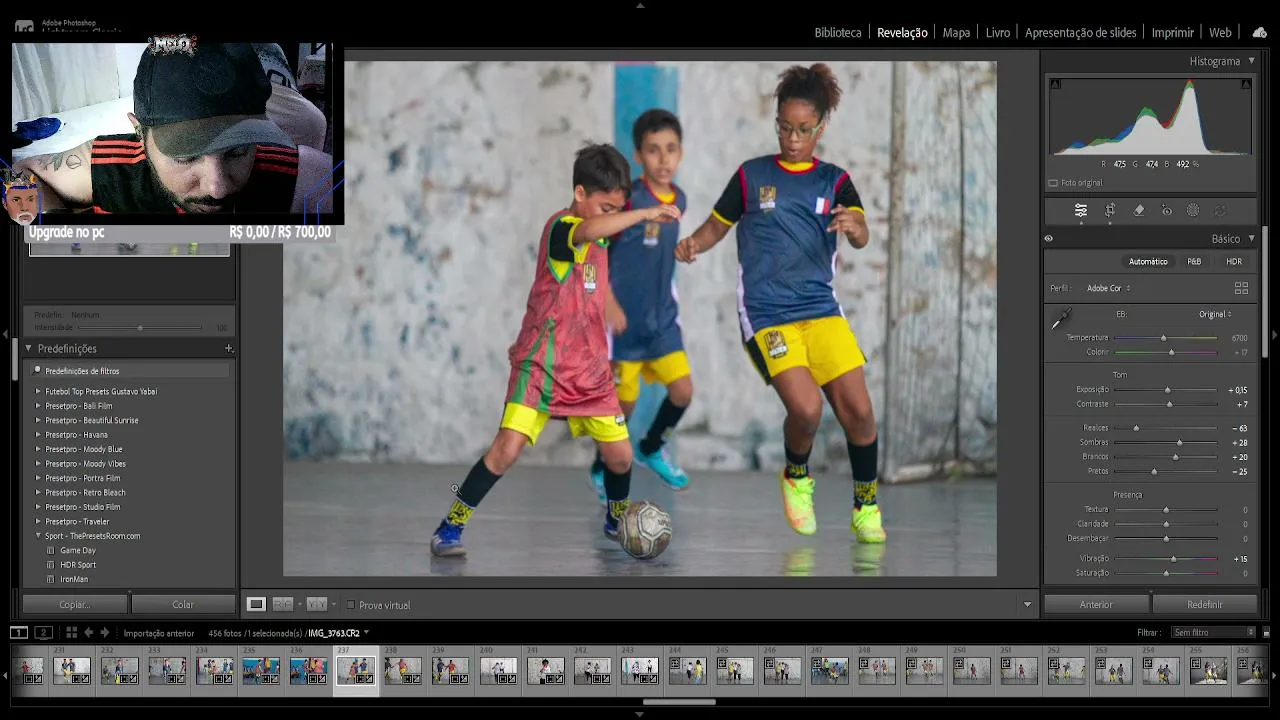Open Grid view from filmstrip bar

pyautogui.click(x=71, y=632)
